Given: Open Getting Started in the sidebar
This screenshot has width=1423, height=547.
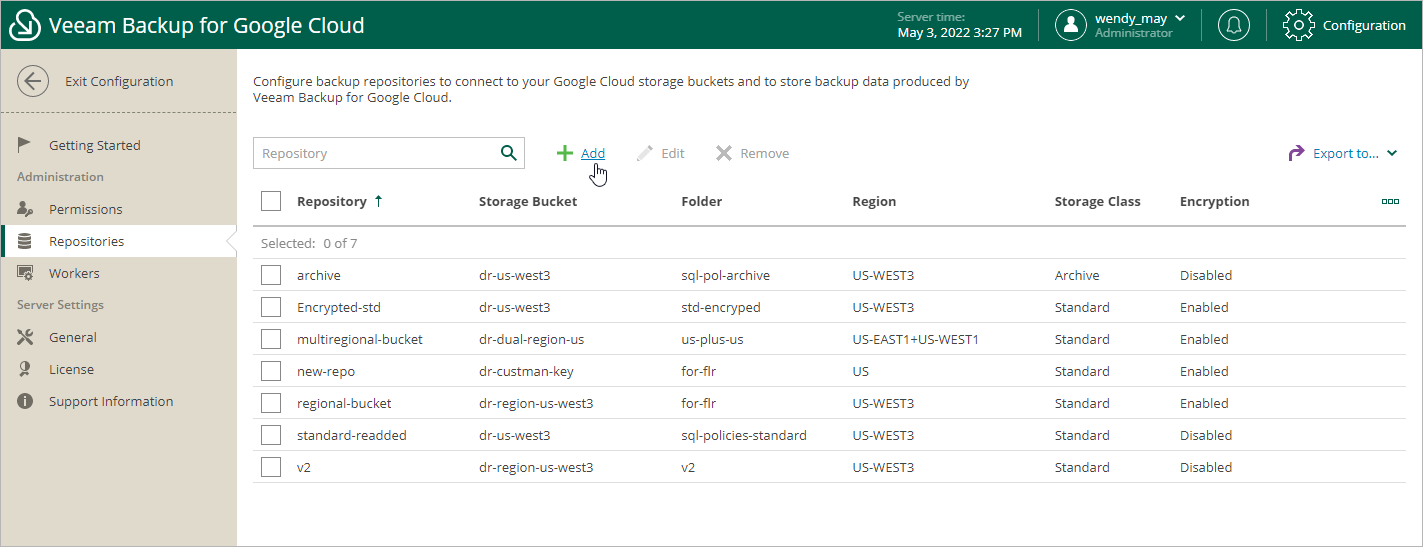Looking at the screenshot, I should coord(95,145).
